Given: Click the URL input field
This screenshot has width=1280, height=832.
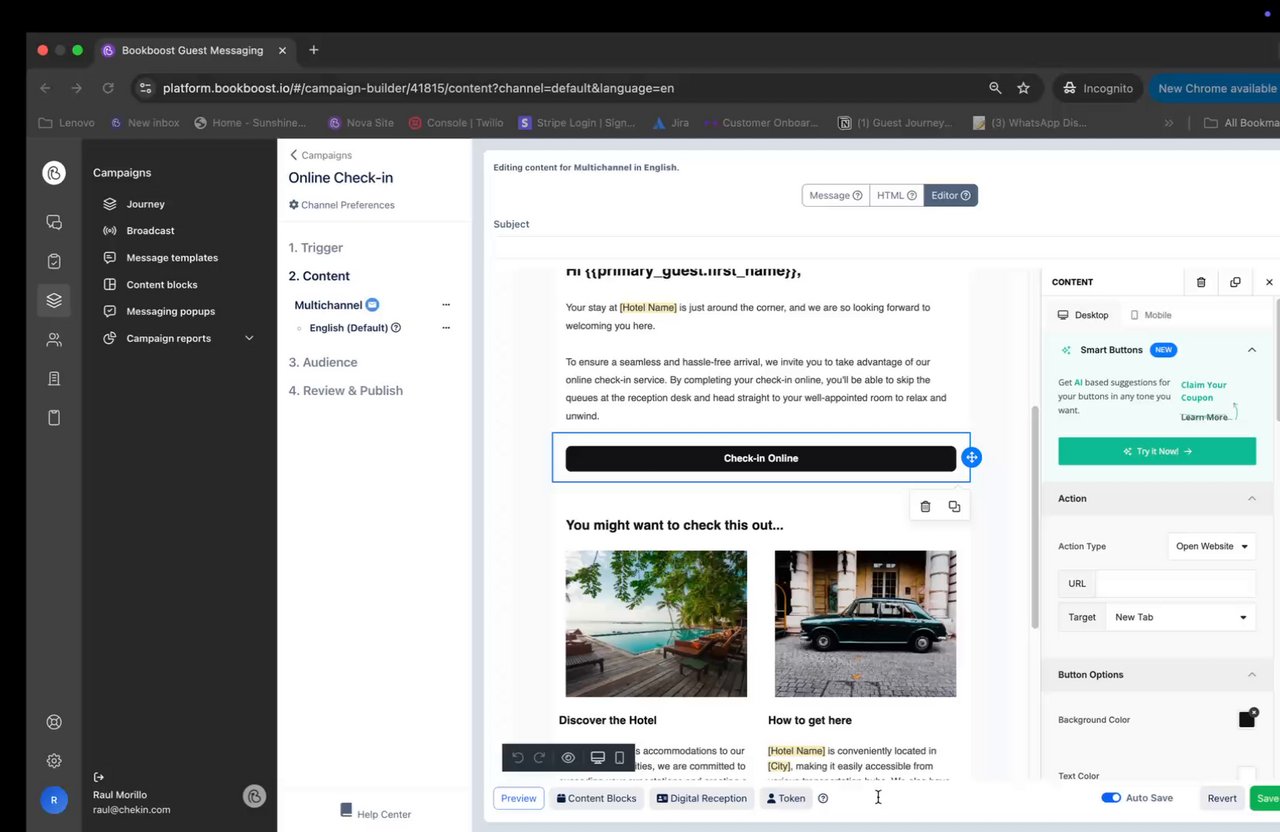Looking at the screenshot, I should point(1175,584).
